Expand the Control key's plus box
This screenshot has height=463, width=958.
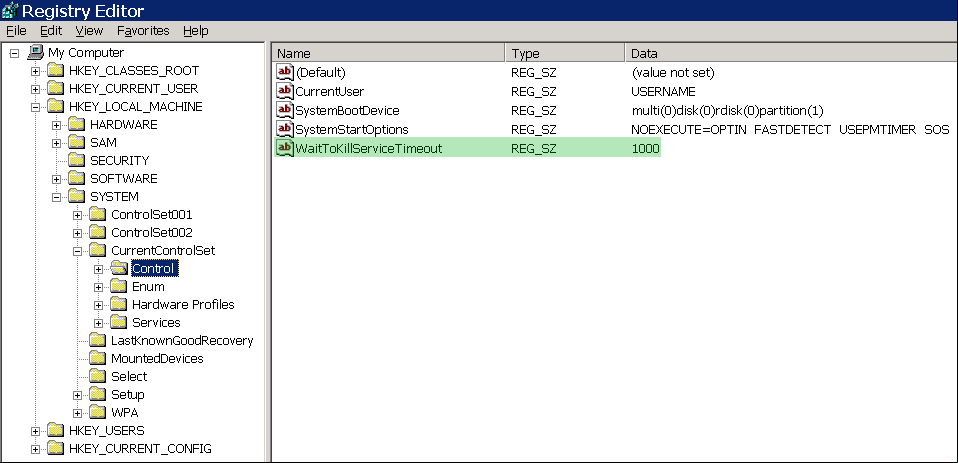98,269
